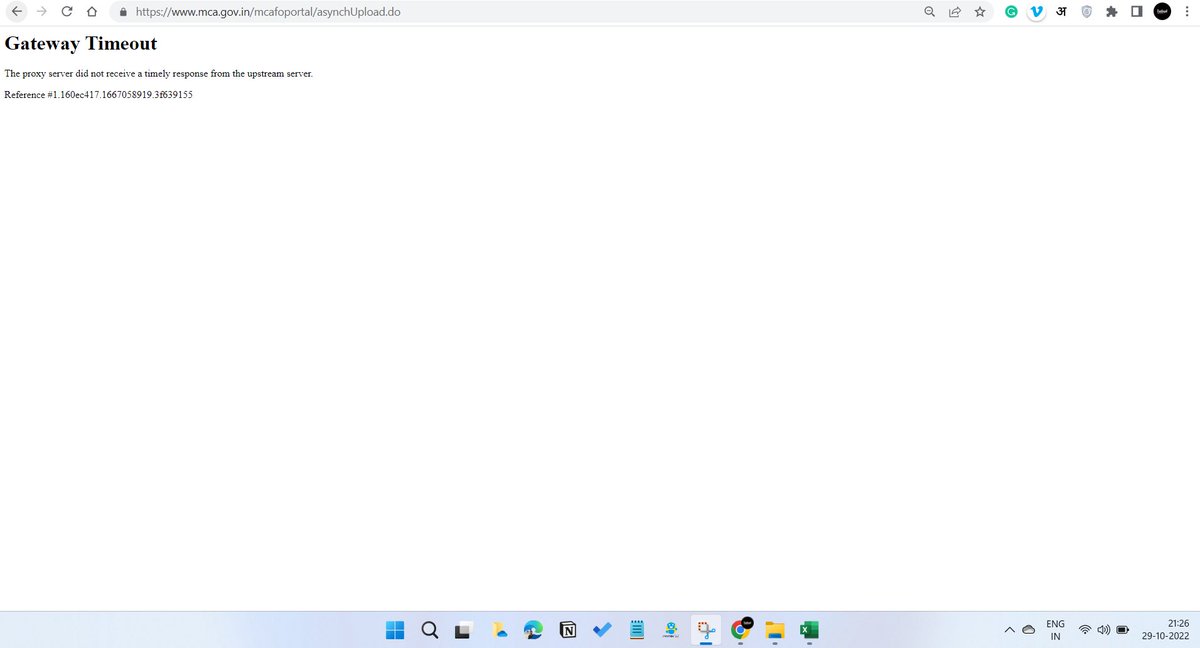Open File Explorer from taskbar

775,630
